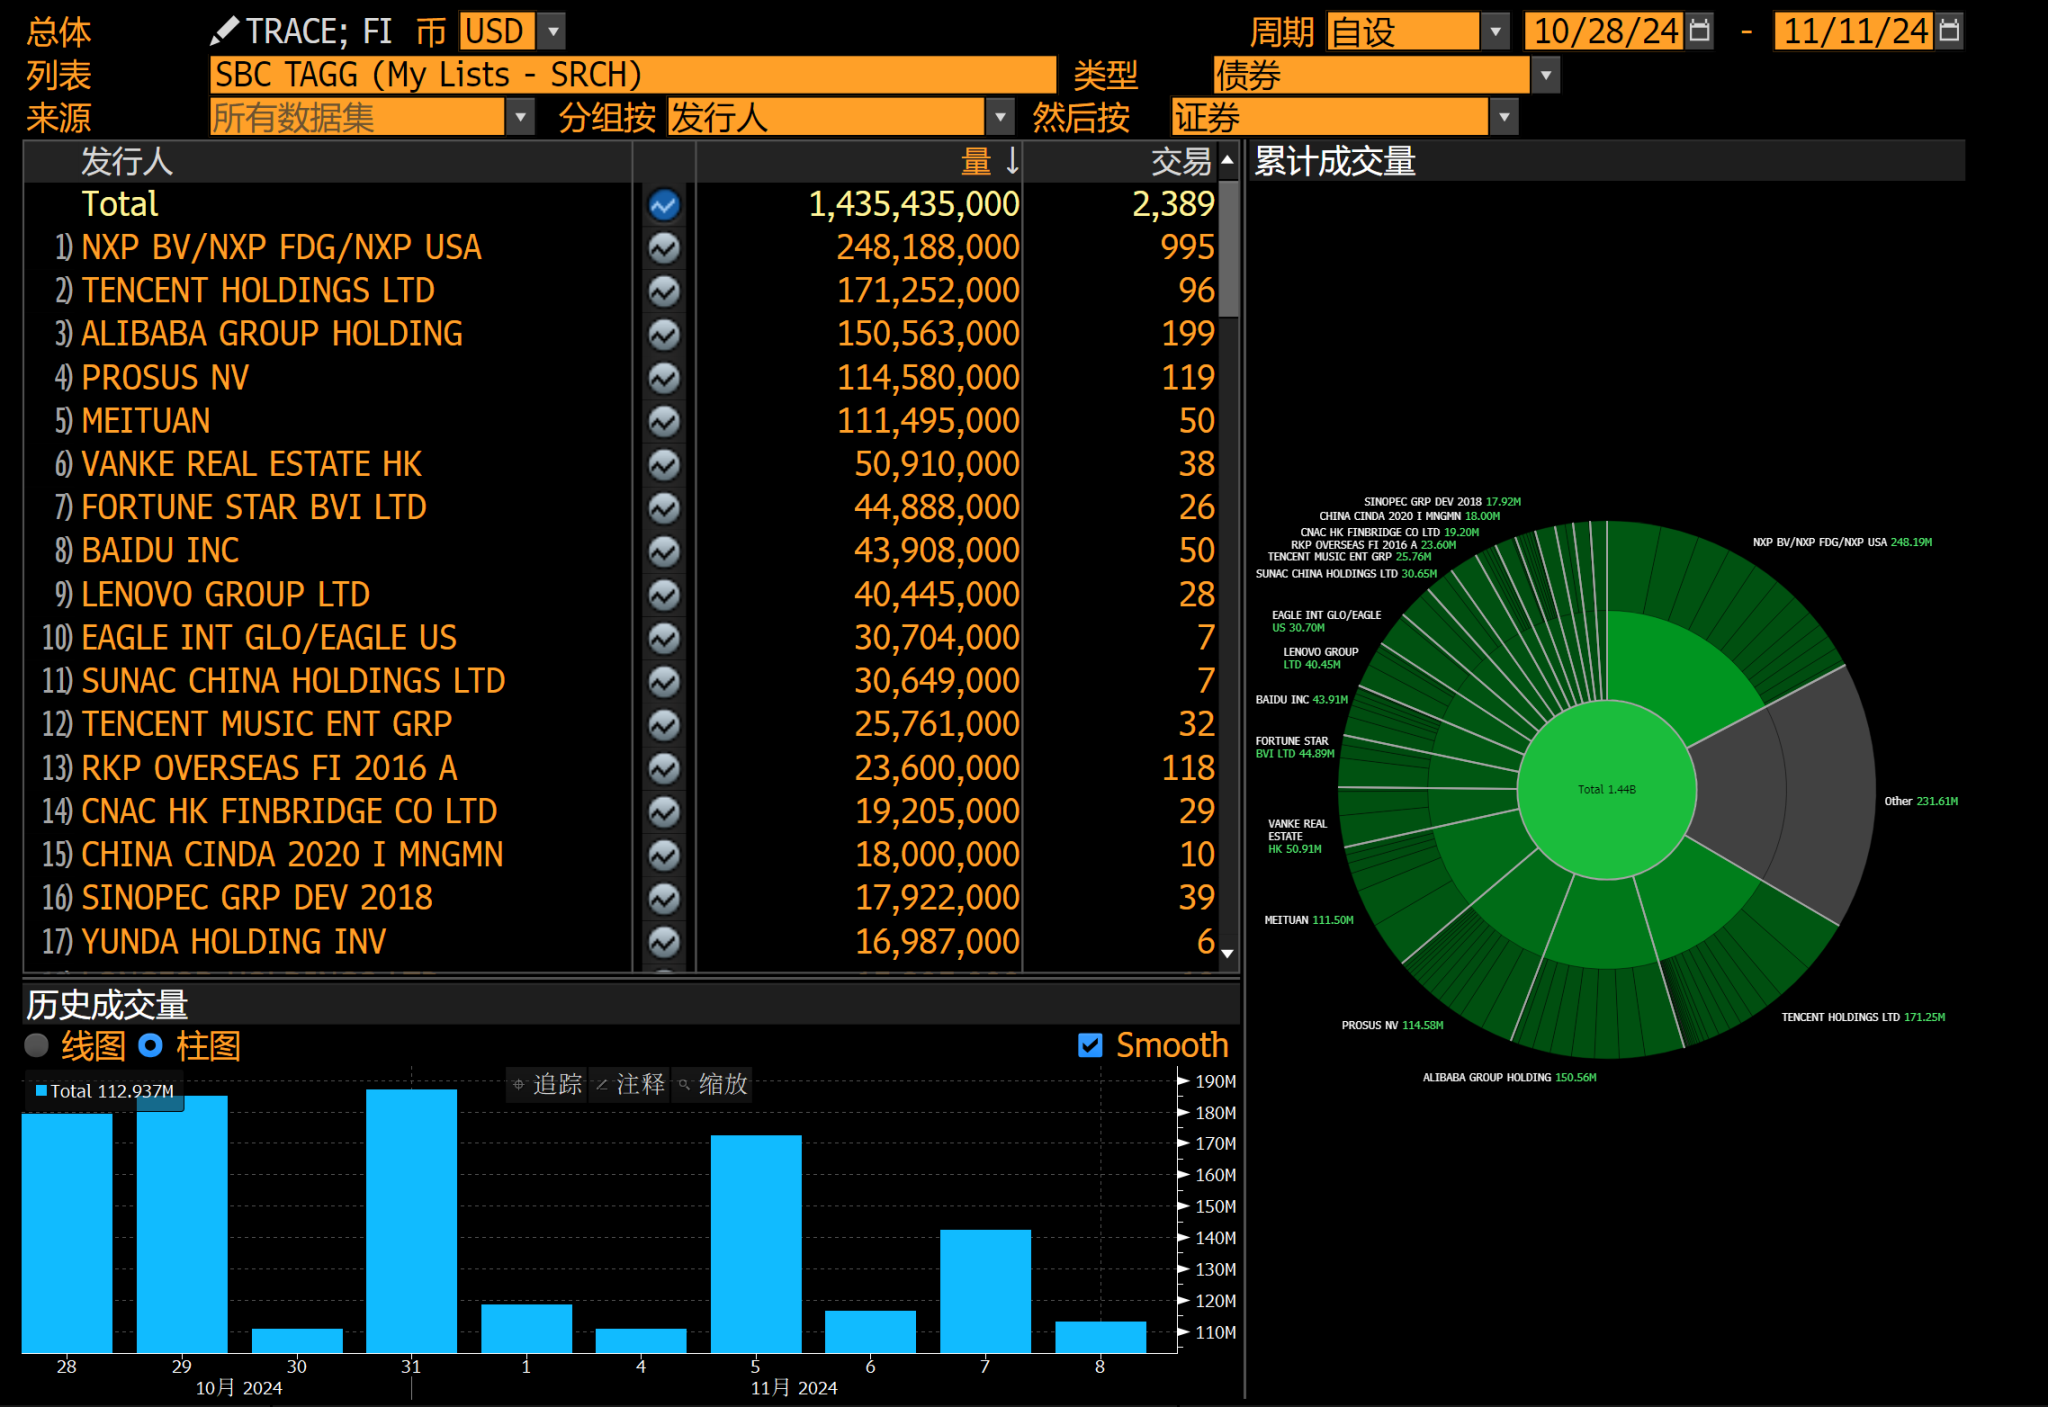This screenshot has height=1407, width=2048.
Task: Expand the 发行人 group-by dropdown
Action: 999,118
